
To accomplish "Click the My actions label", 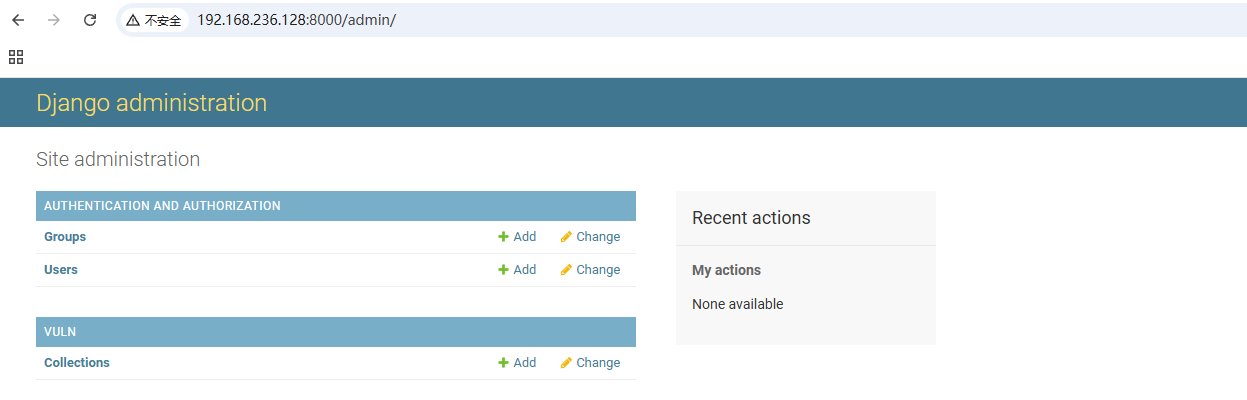I will 726,270.
